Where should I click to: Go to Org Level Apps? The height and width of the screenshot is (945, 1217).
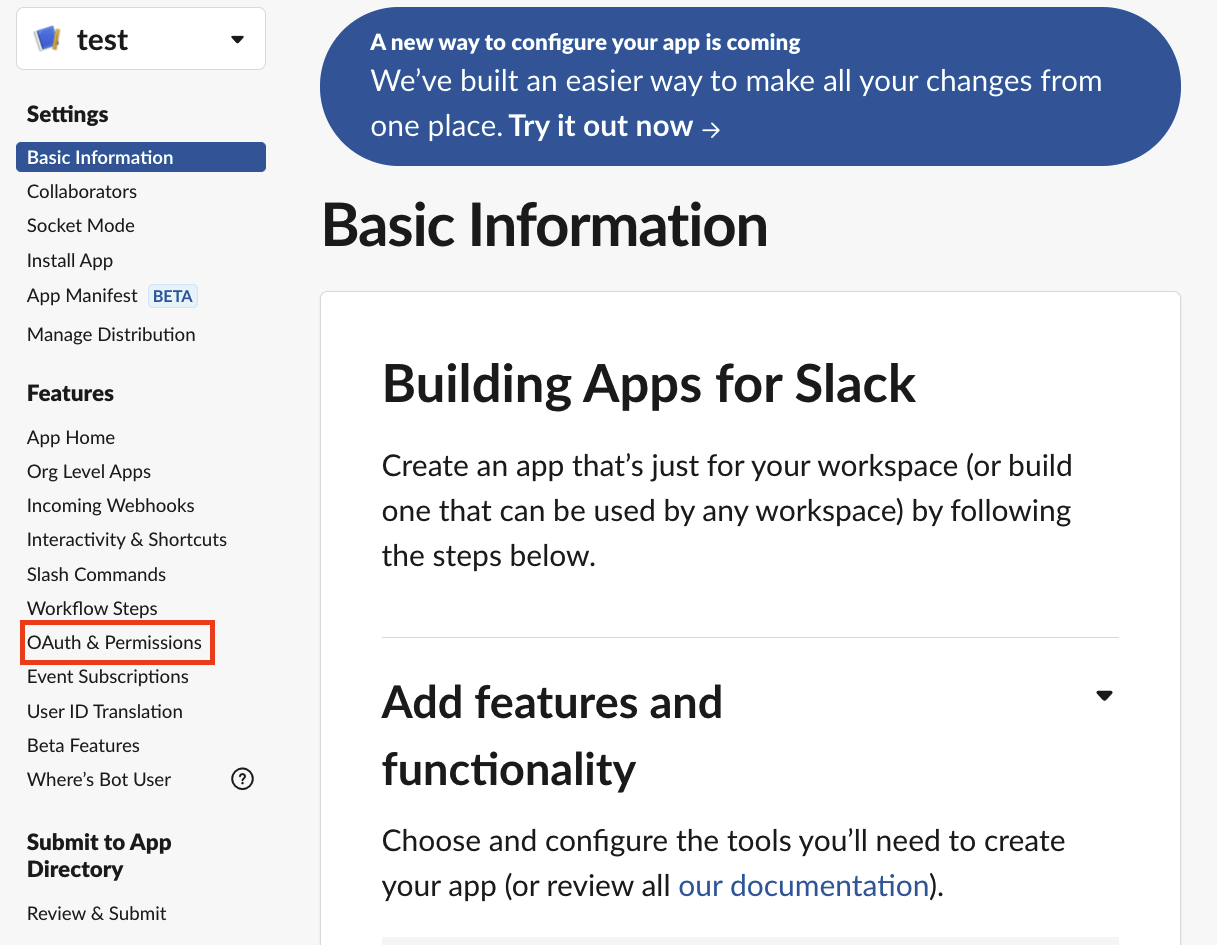pos(89,471)
